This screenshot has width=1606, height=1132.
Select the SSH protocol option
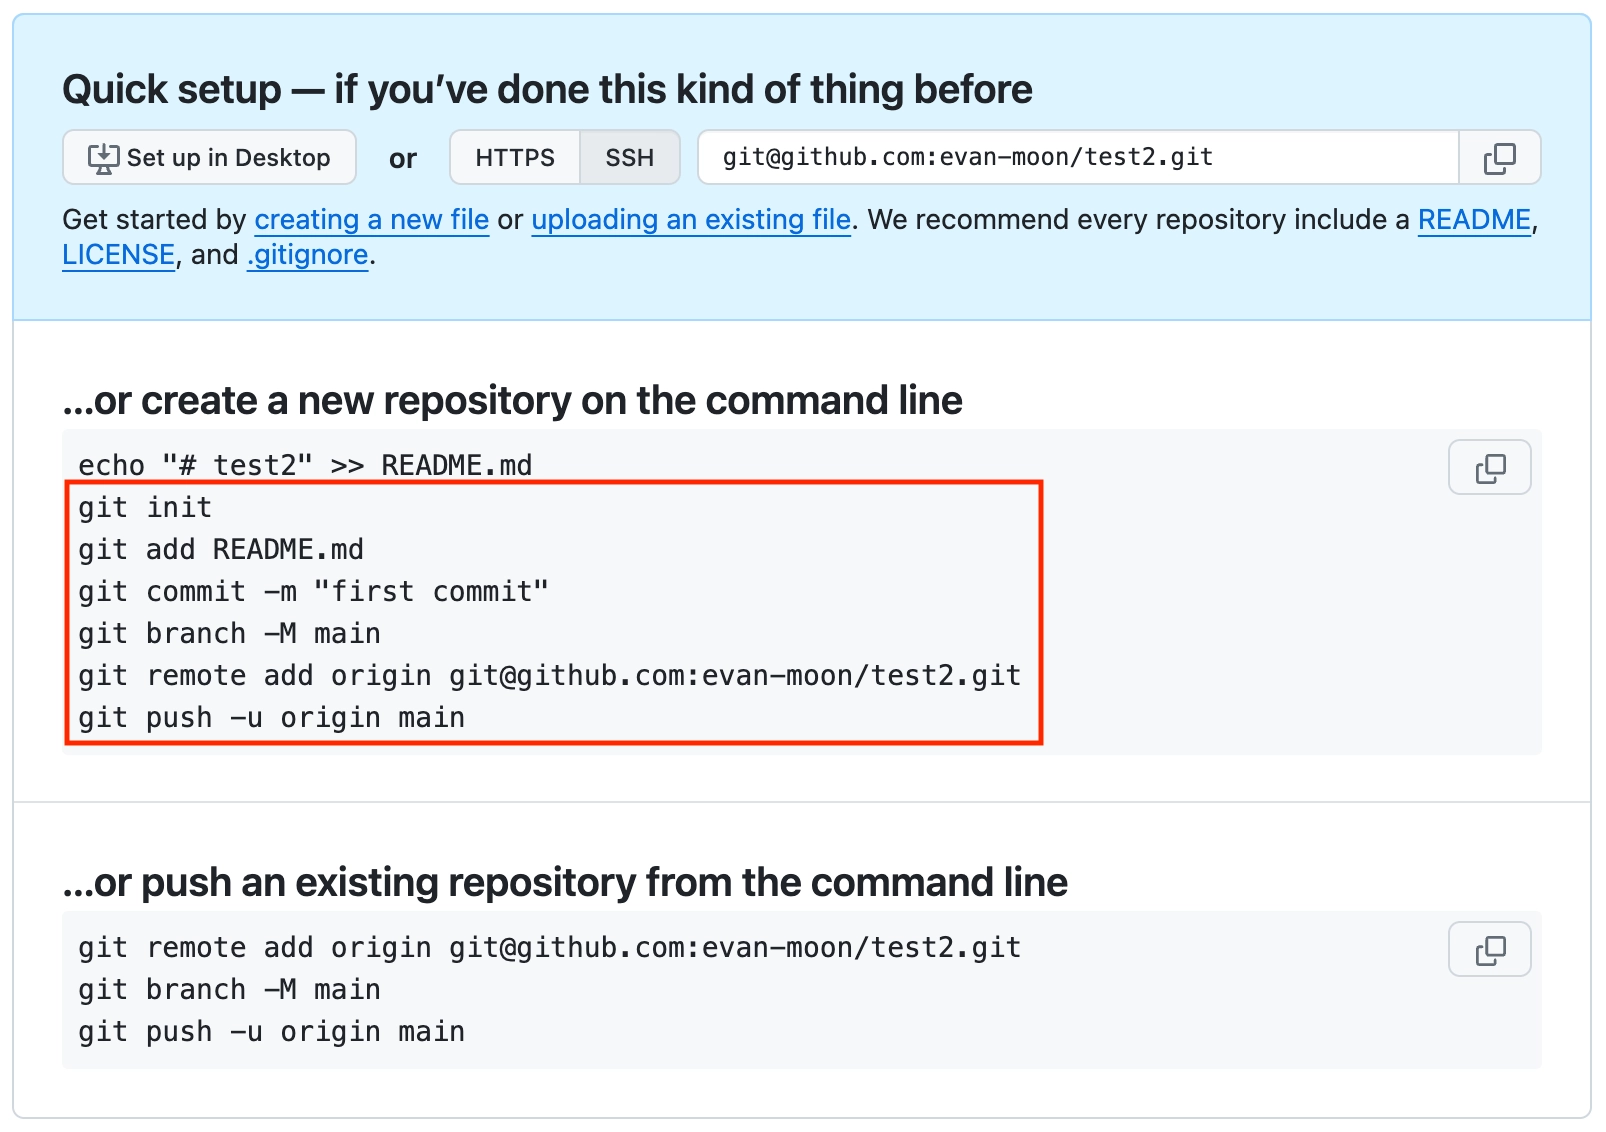coord(629,158)
